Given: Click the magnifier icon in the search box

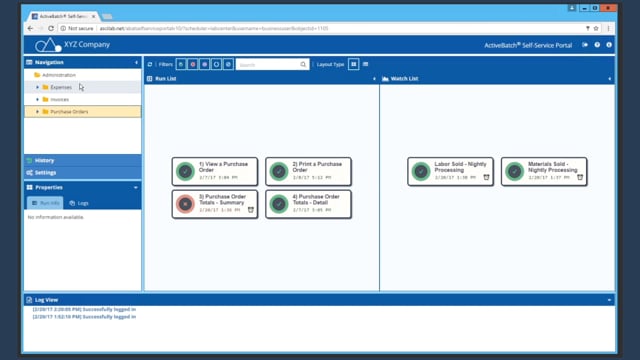Looking at the screenshot, I should click(303, 64).
